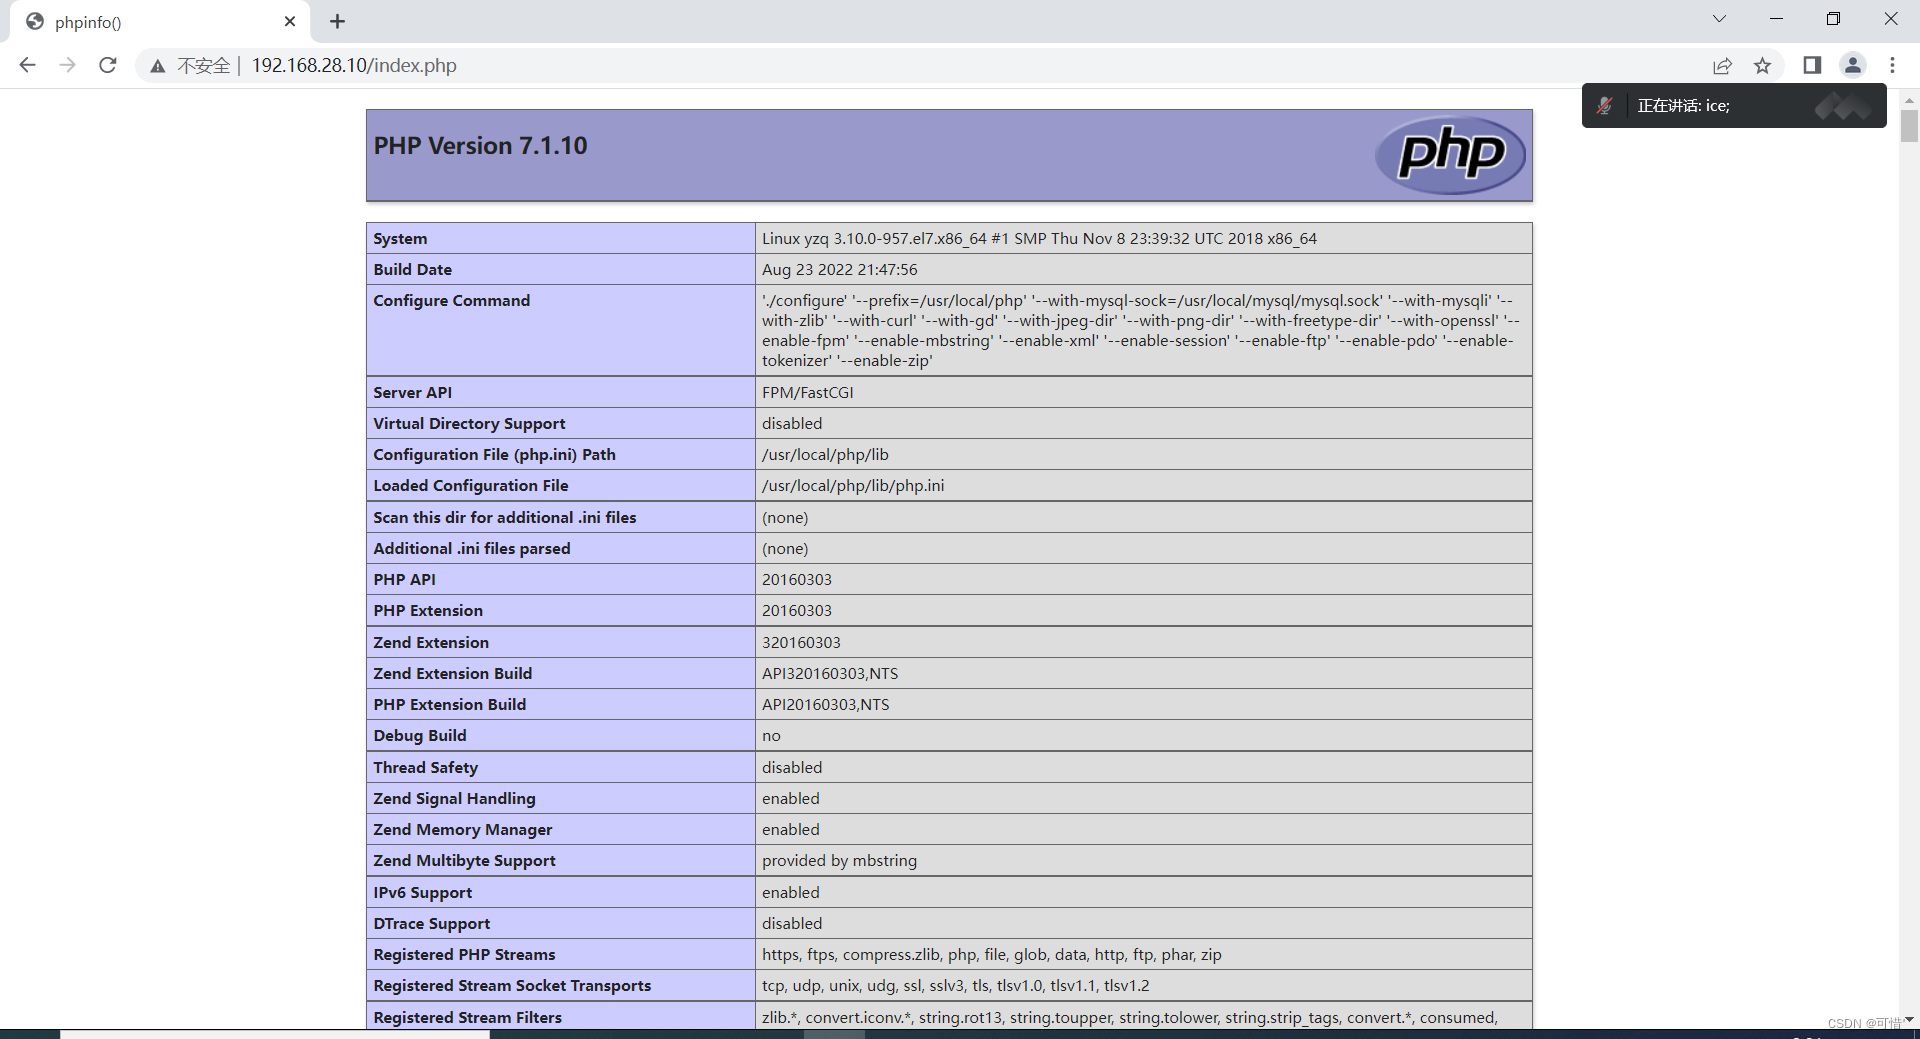Click the 'PHP Extension' row label

427,611
